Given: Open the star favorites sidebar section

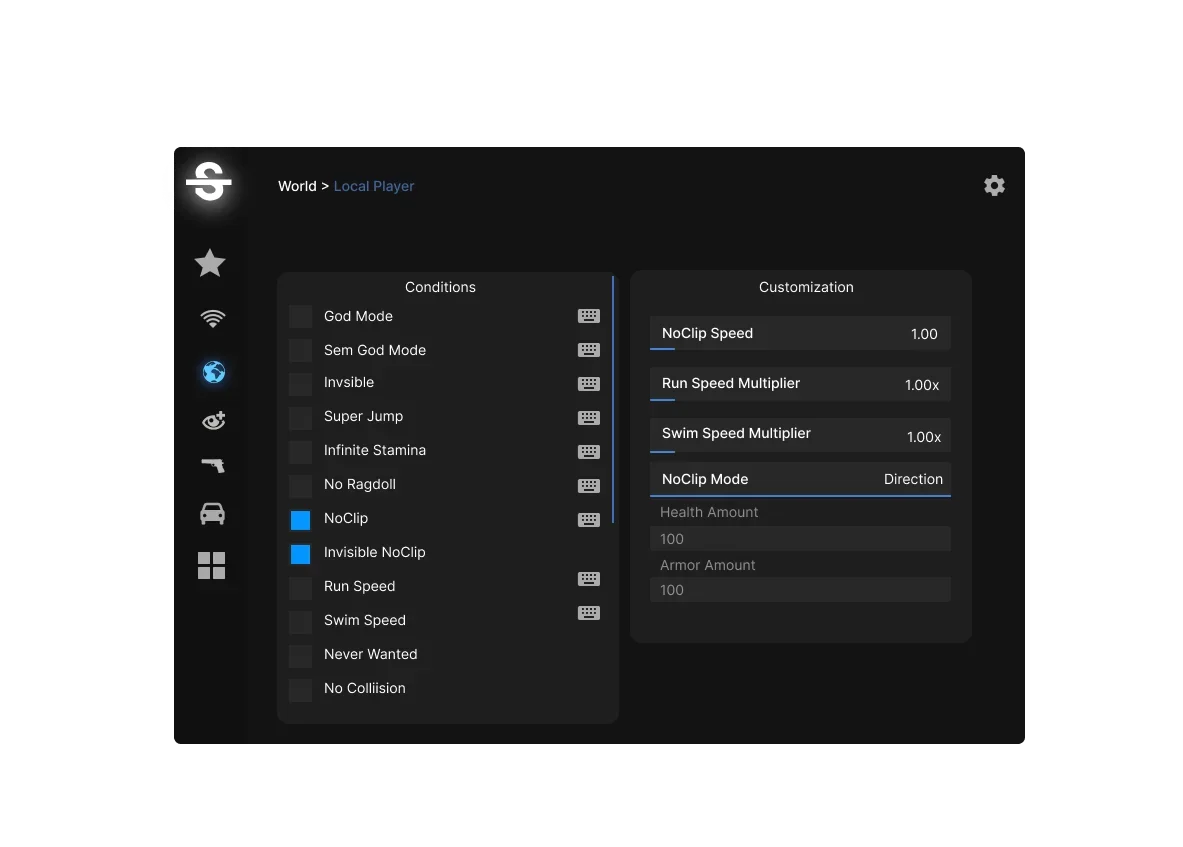Looking at the screenshot, I should [x=210, y=263].
